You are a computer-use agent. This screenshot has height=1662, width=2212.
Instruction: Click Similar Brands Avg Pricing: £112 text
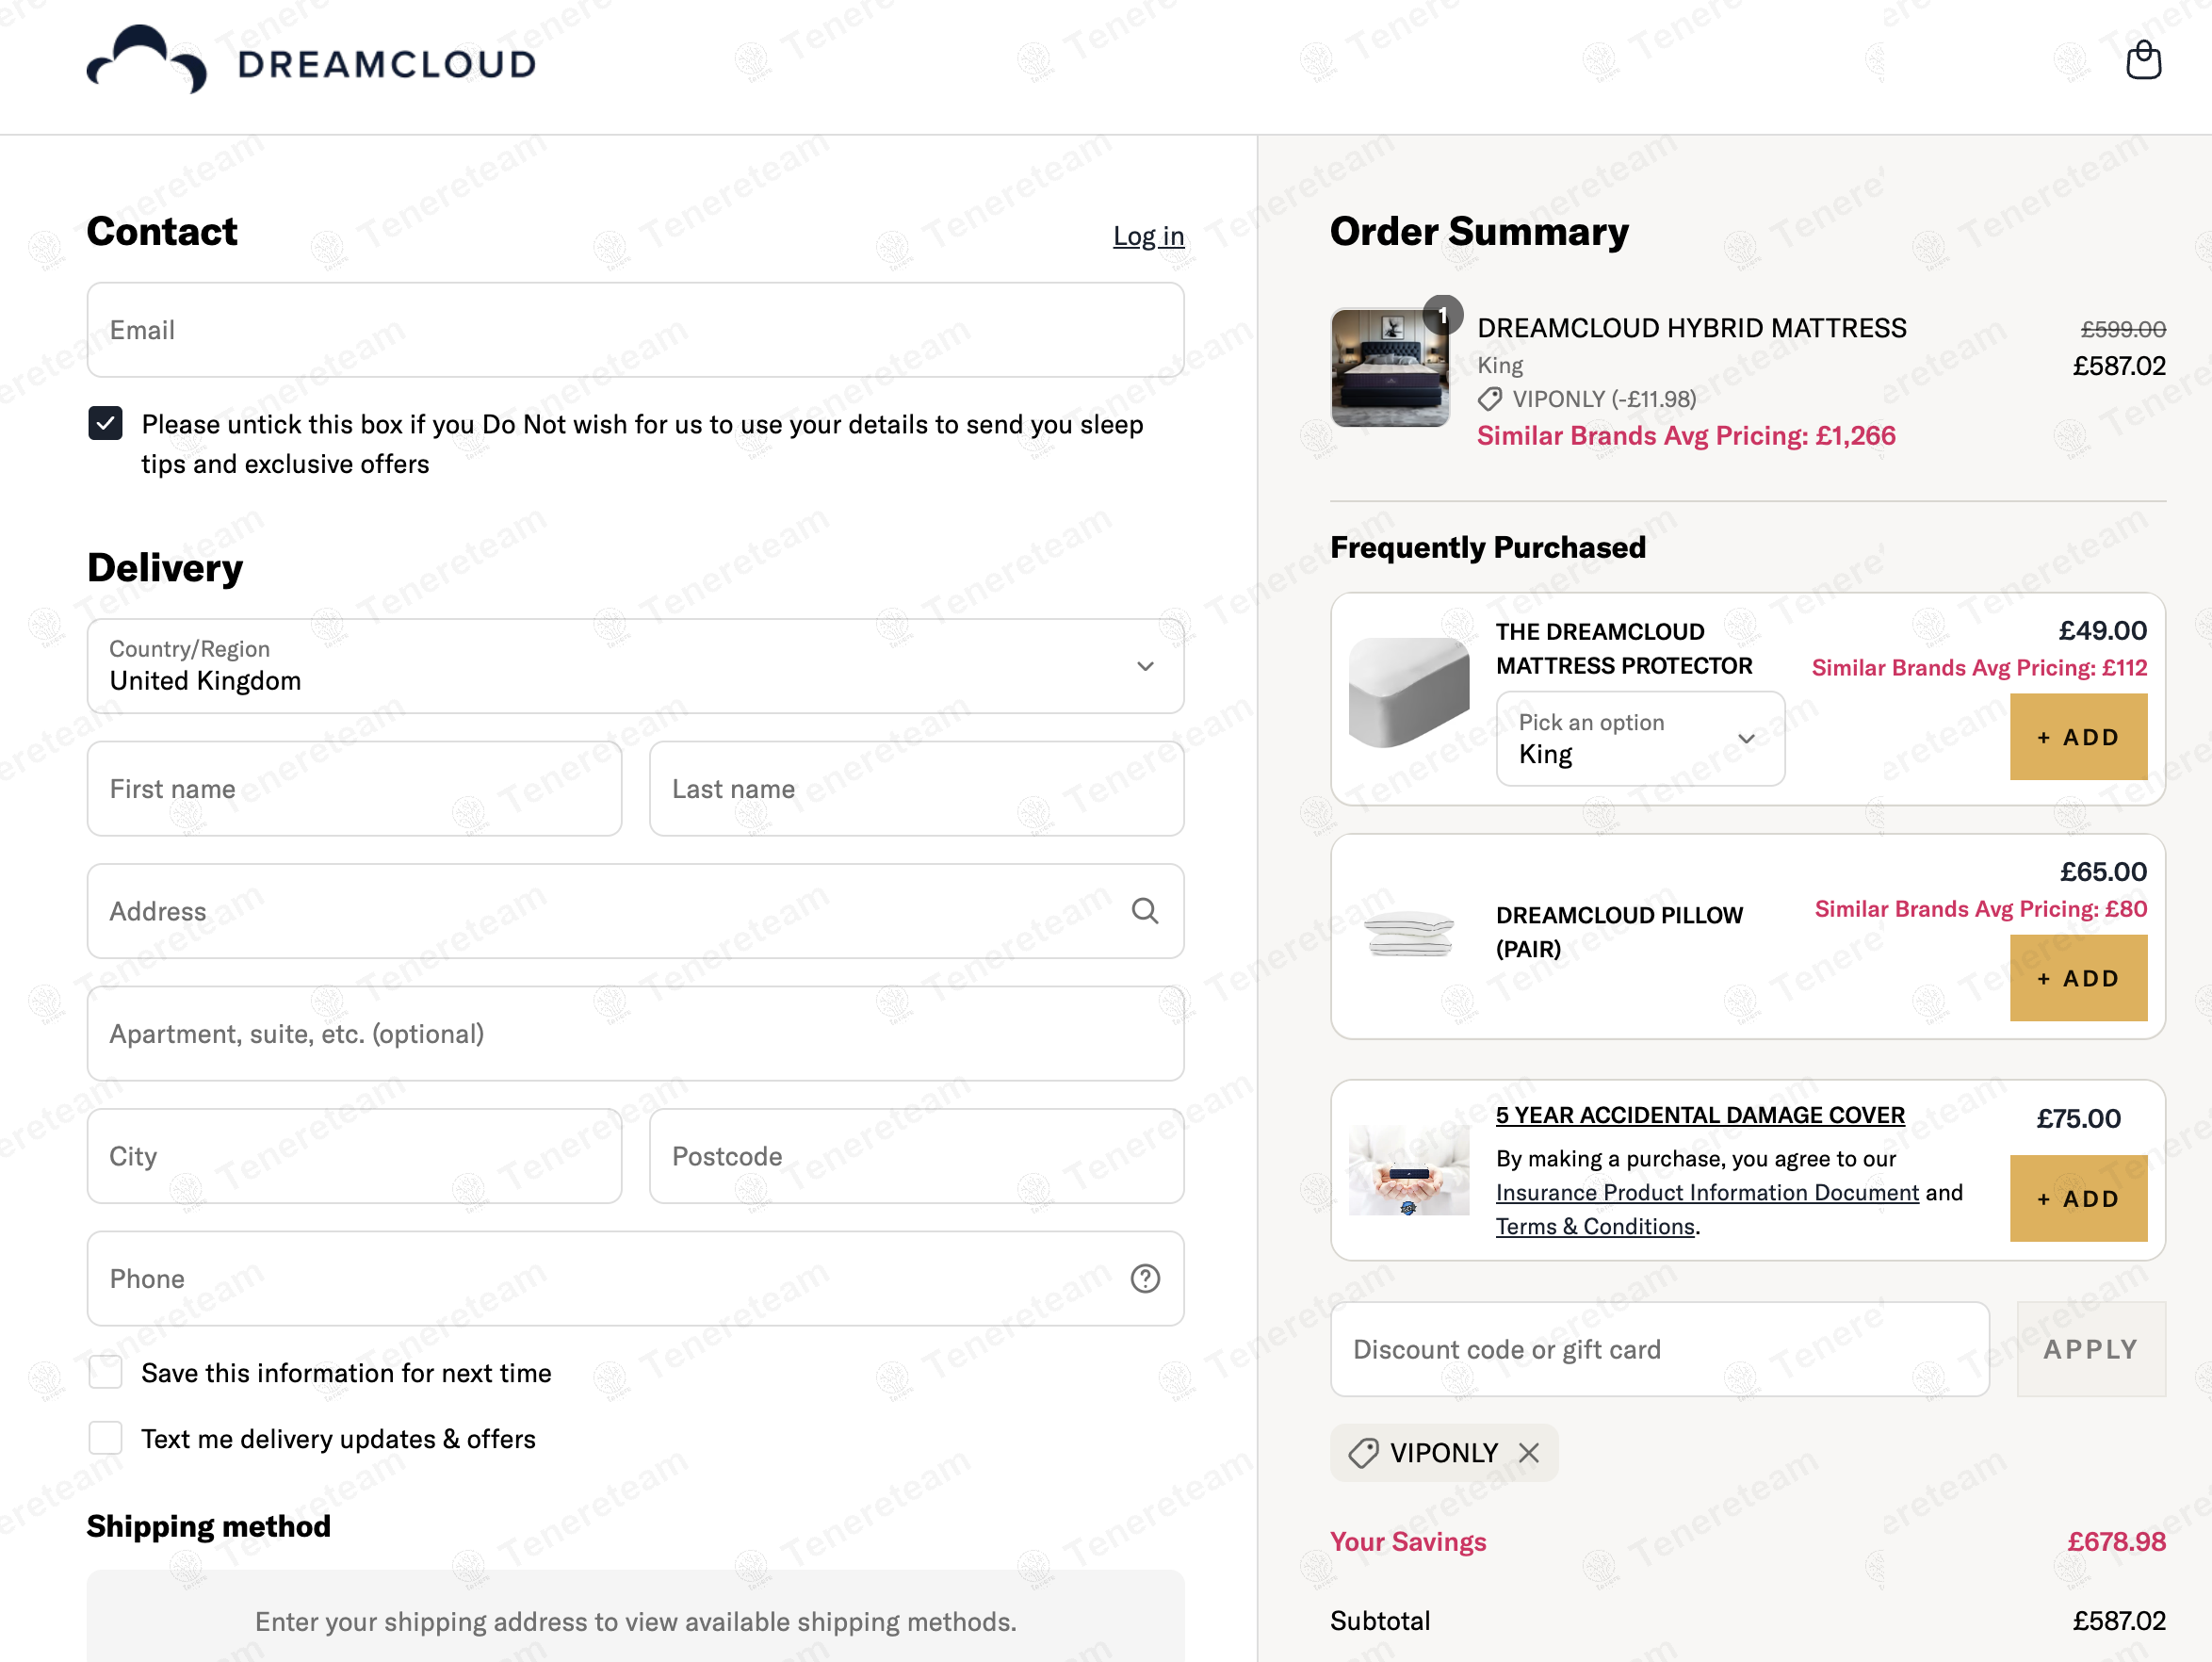tap(1979, 668)
